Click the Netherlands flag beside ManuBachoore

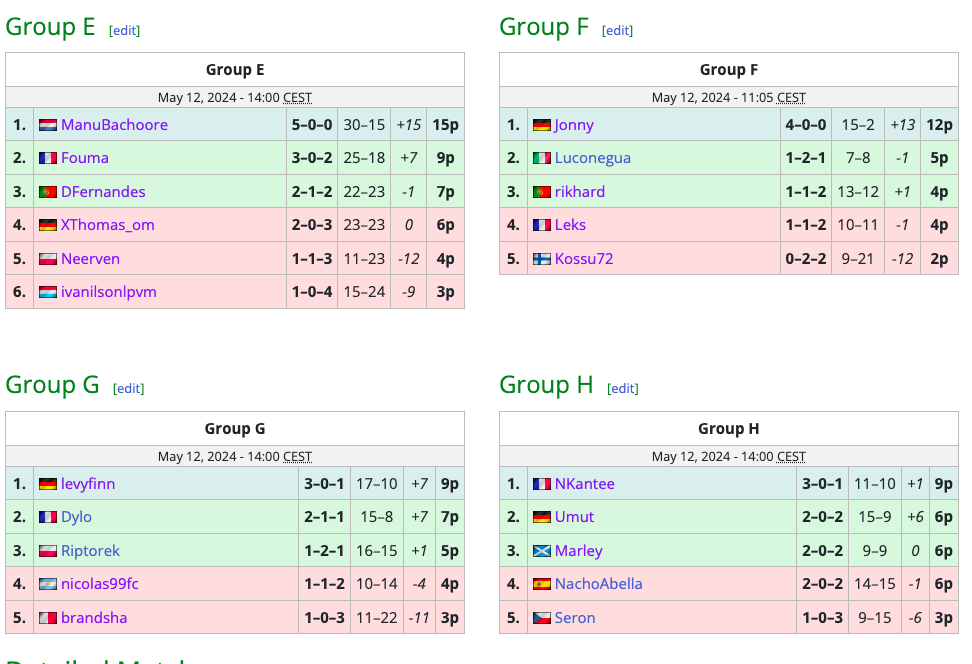pyautogui.click(x=47, y=125)
